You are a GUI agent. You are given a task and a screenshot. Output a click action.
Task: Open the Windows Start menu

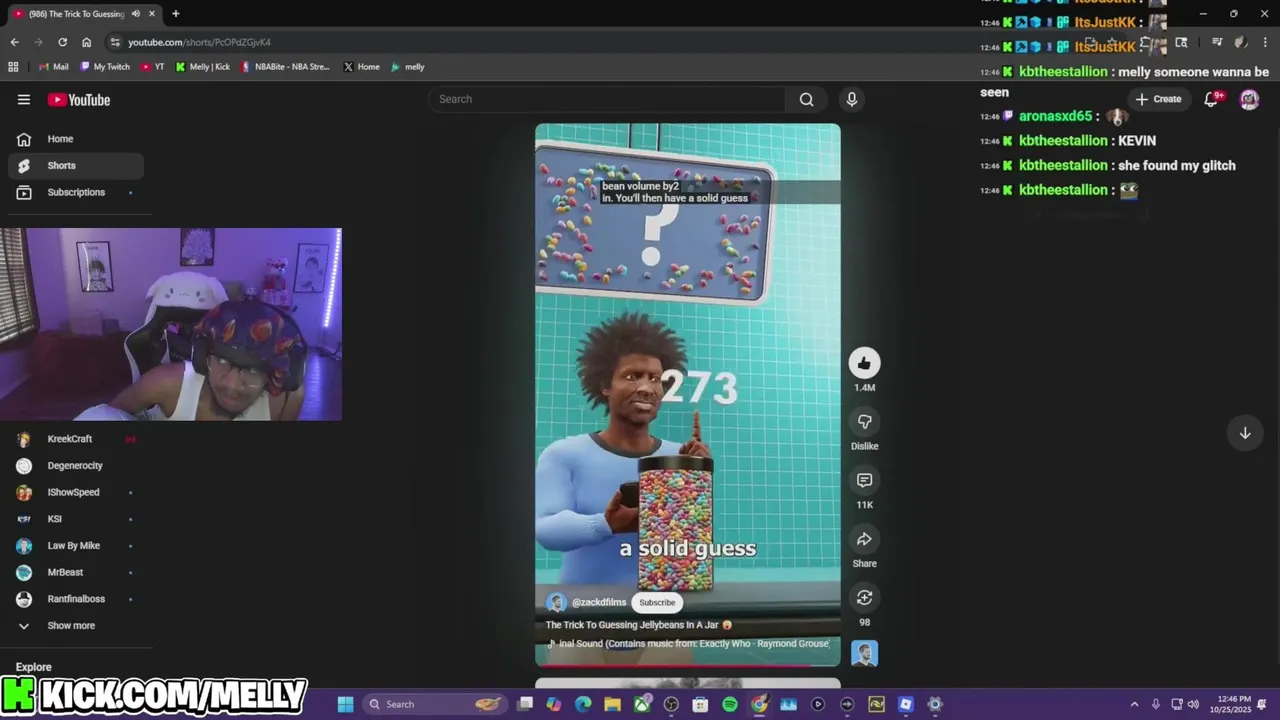(345, 704)
